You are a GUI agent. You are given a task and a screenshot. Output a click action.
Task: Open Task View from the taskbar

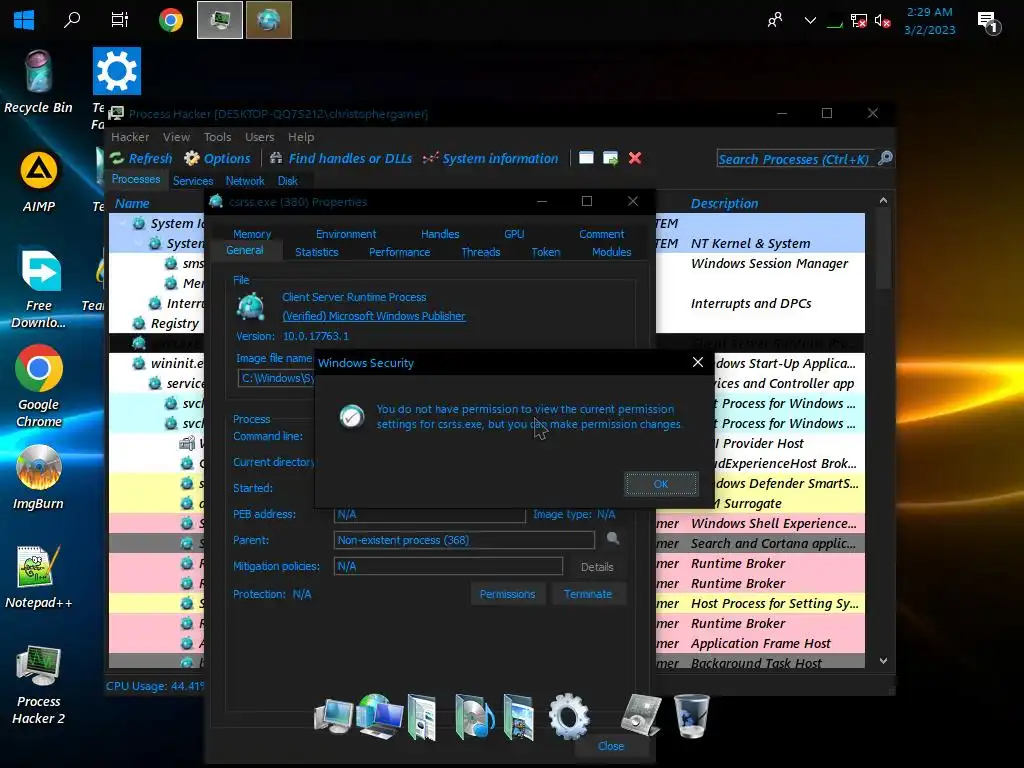coord(120,20)
